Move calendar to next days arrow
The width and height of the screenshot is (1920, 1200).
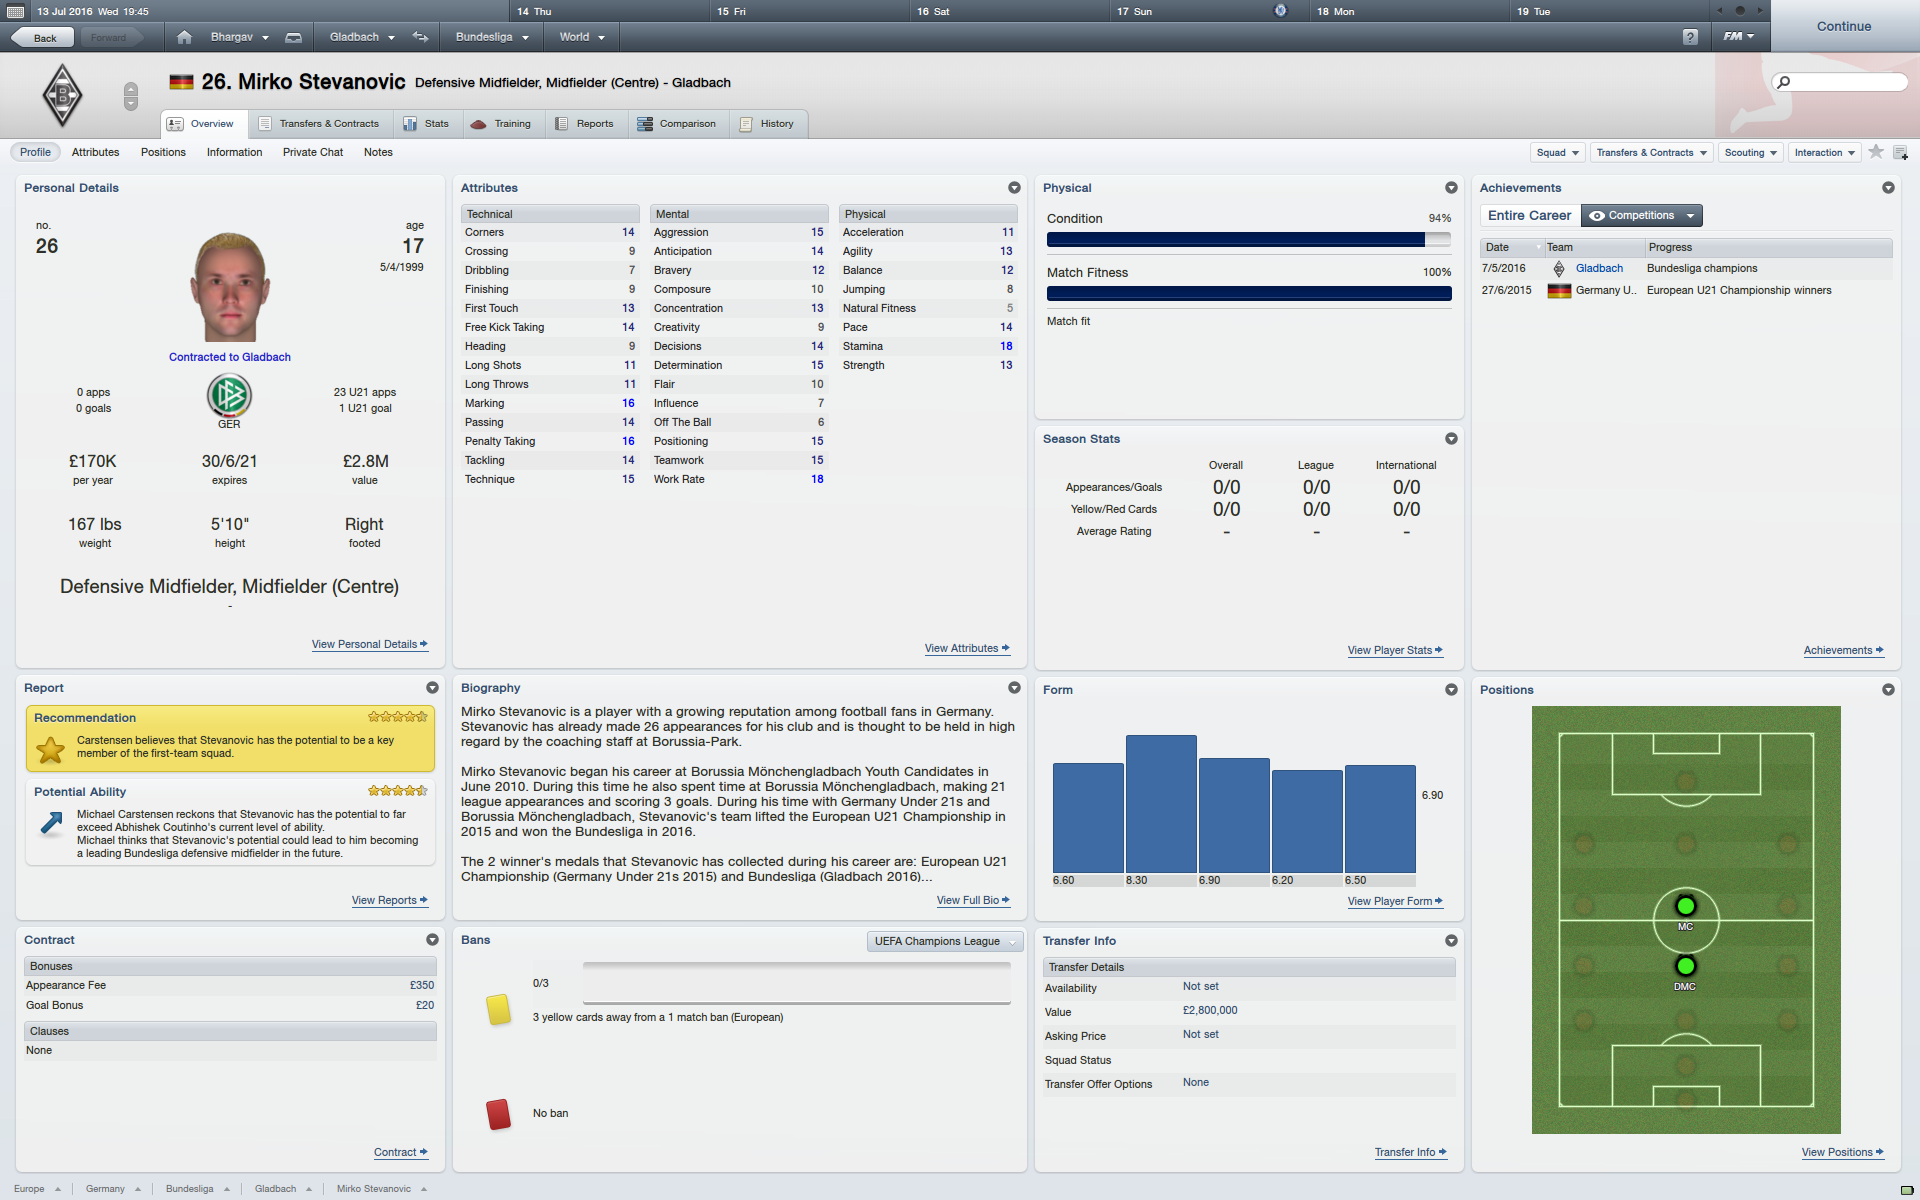click(x=1760, y=11)
